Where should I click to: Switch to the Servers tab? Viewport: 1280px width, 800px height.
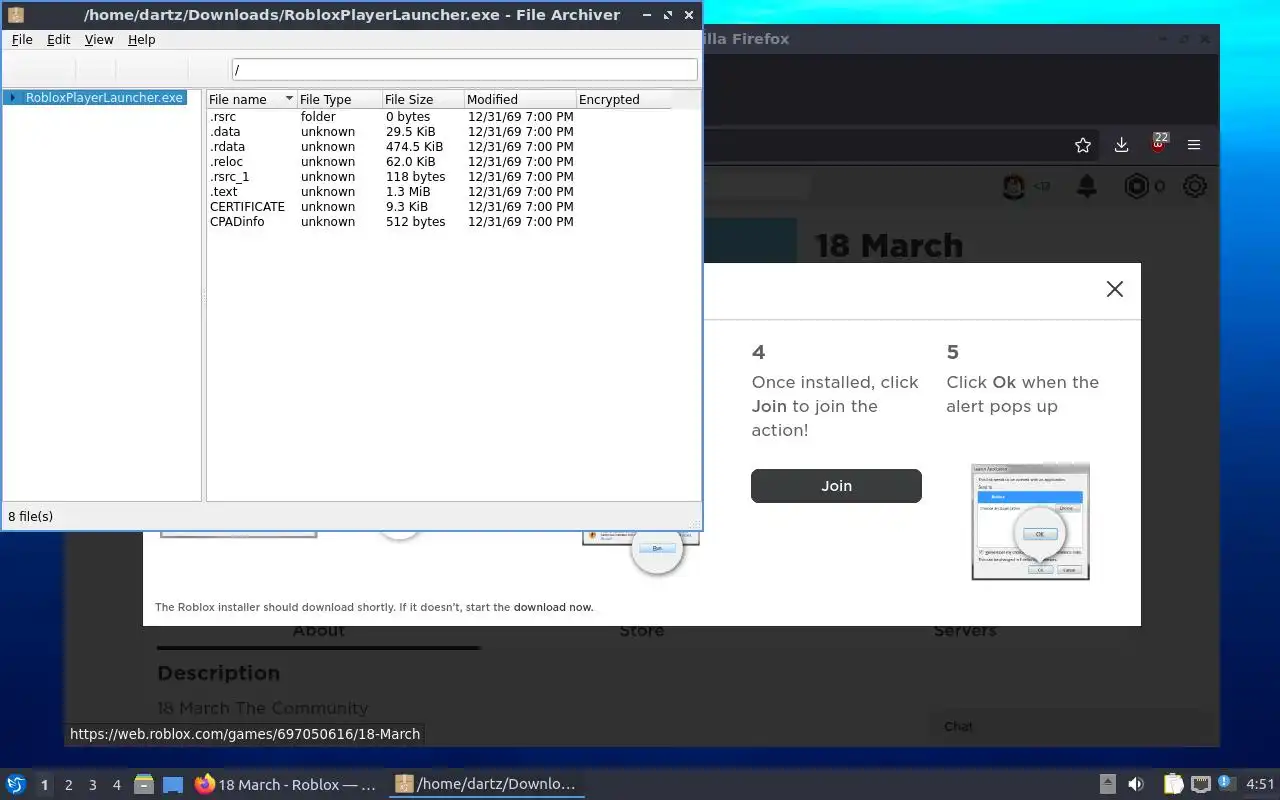pos(965,631)
